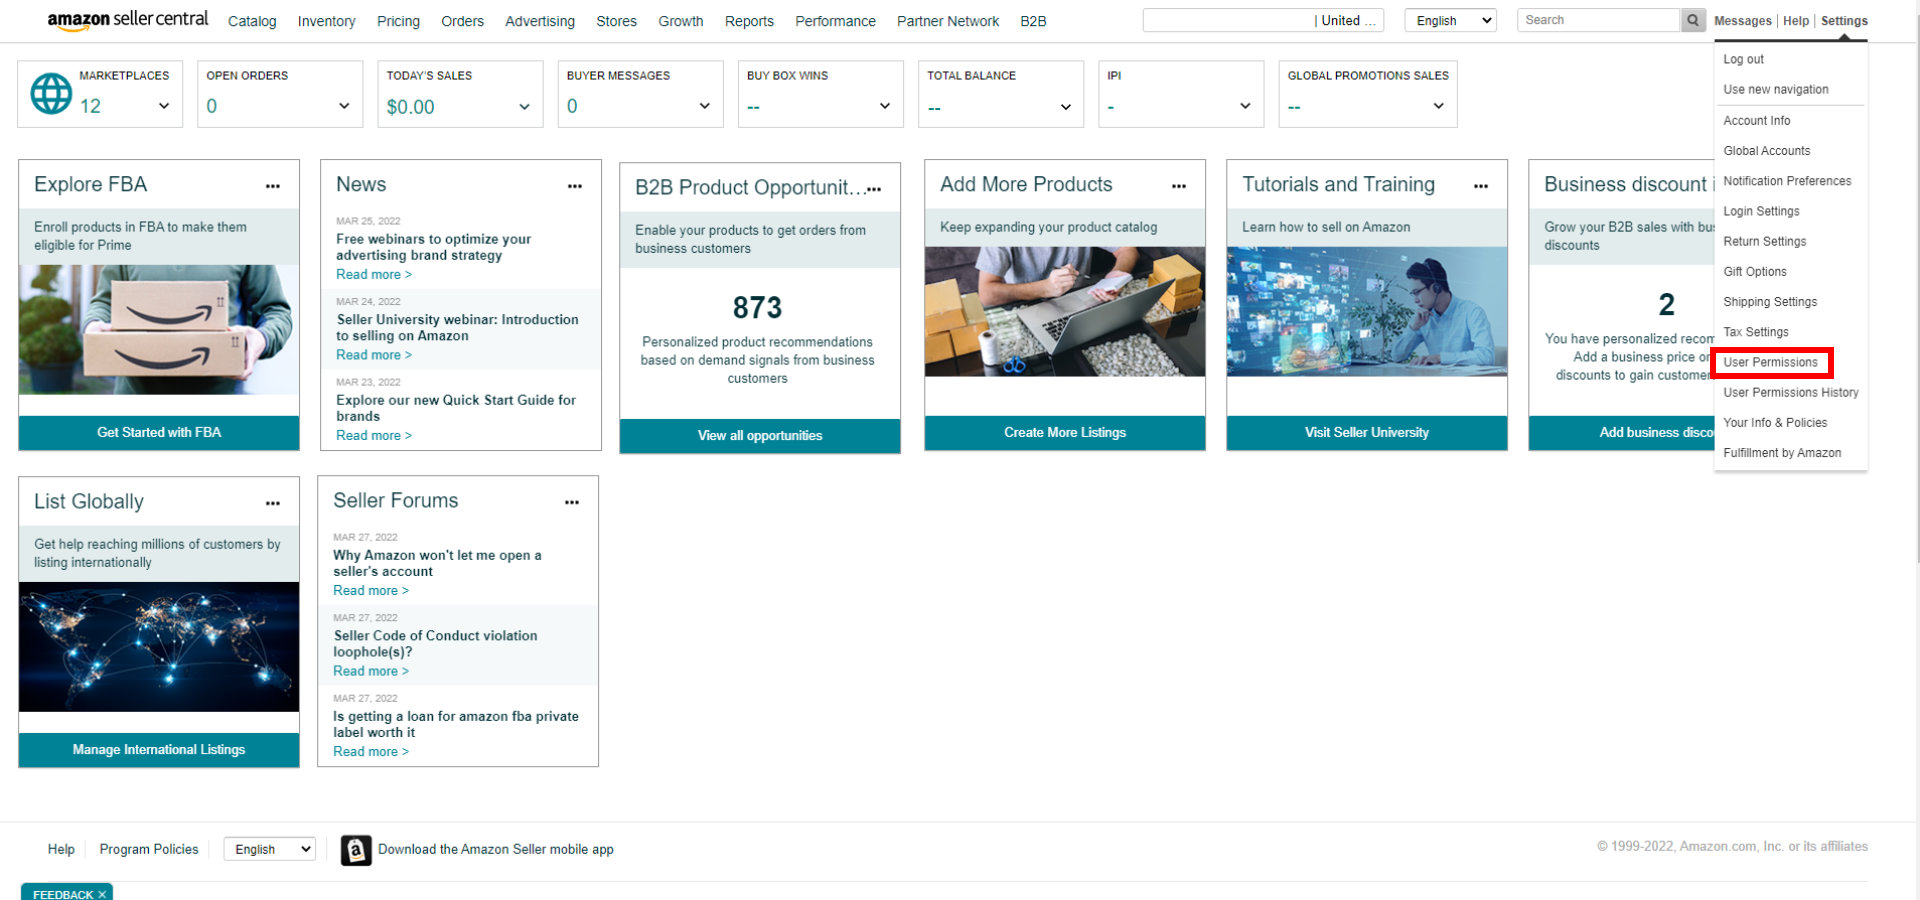Open the Orders menu
The width and height of the screenshot is (1920, 900).
pyautogui.click(x=462, y=21)
